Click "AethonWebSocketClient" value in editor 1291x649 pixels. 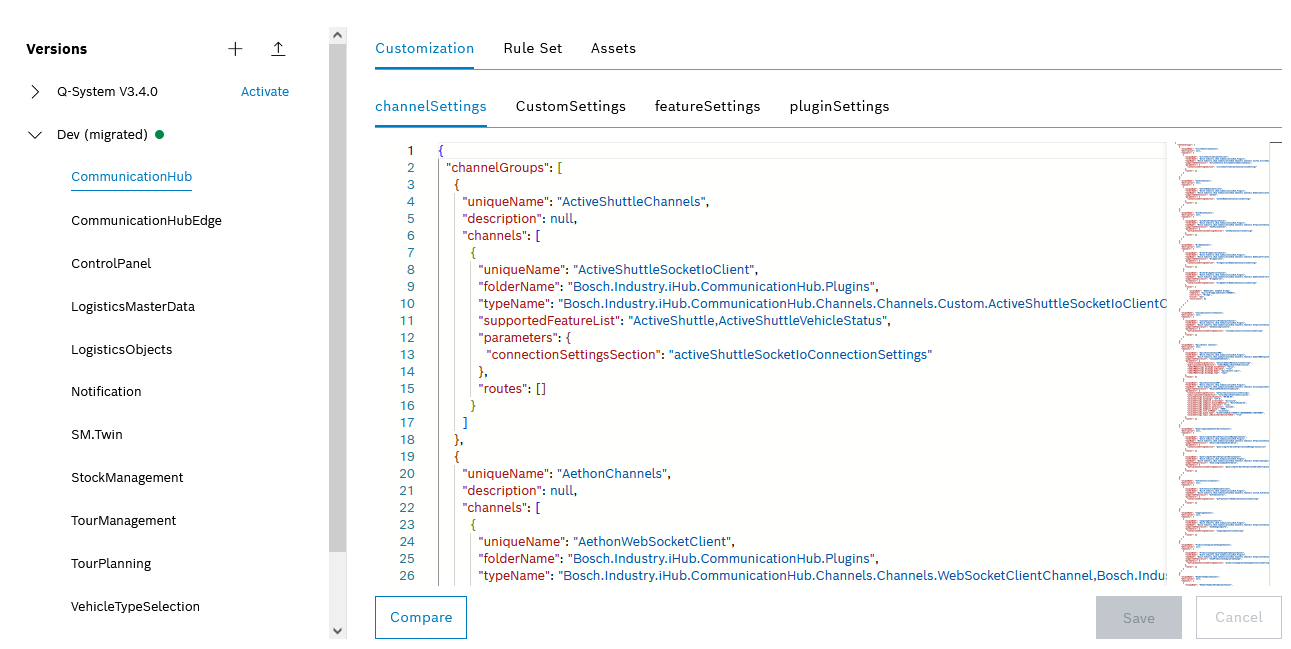[x=653, y=542]
